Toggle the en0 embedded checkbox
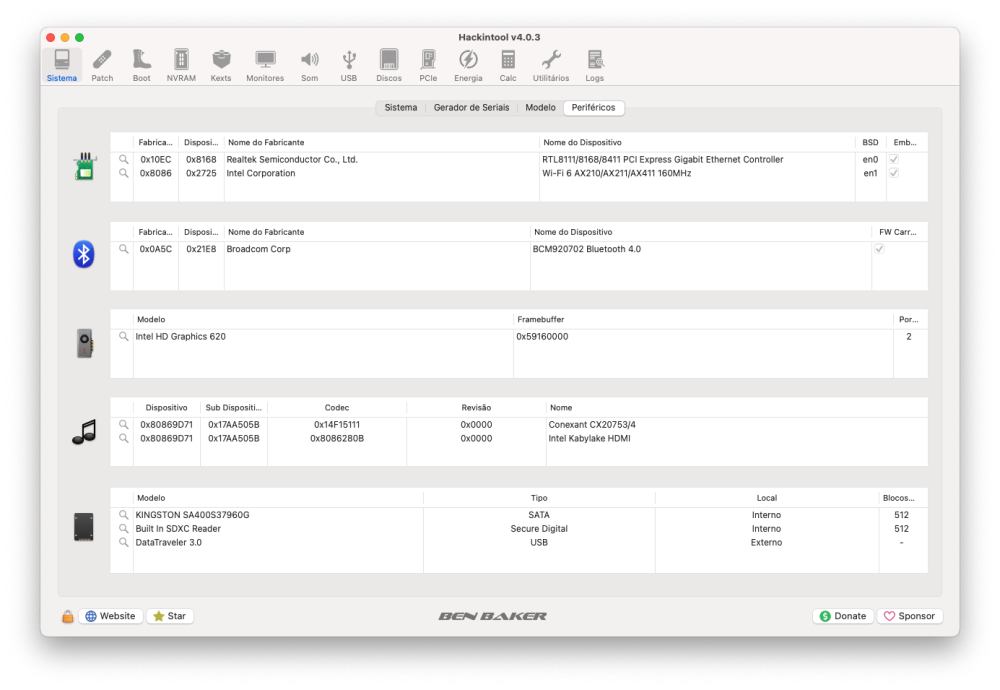The height and width of the screenshot is (690, 1000). click(x=893, y=159)
